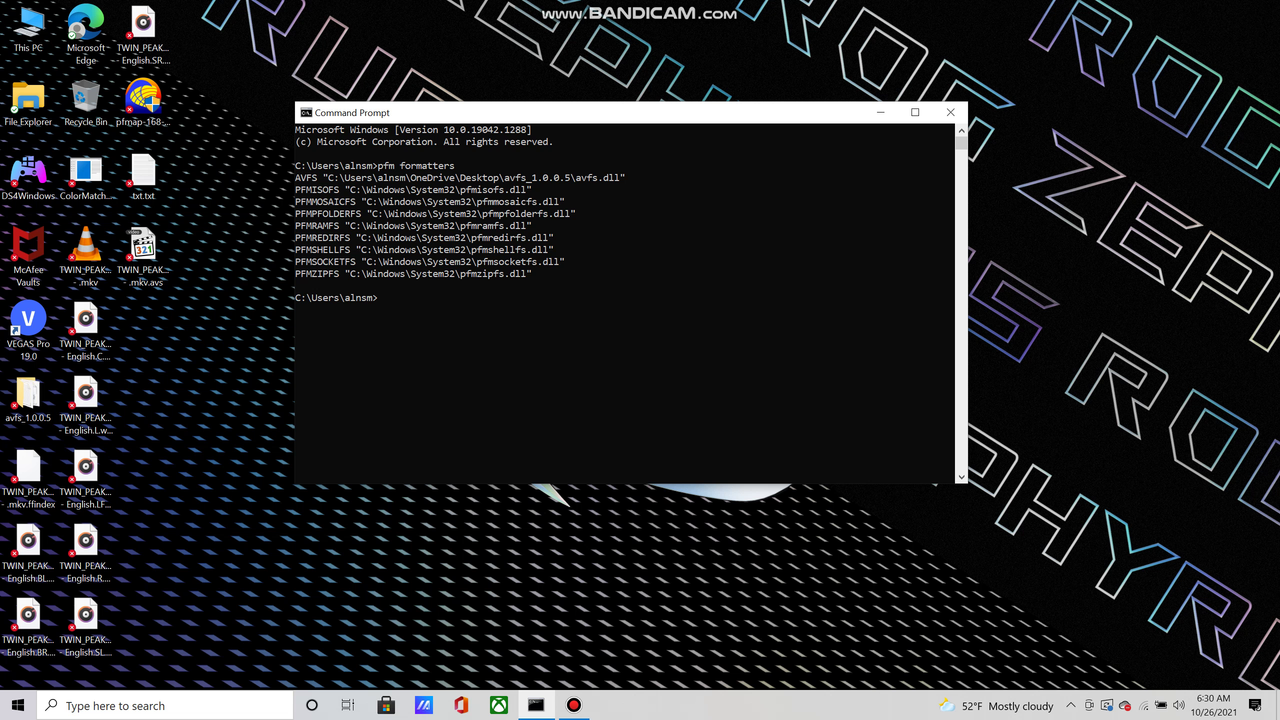Screen dimensions: 1280x720
Task: Launch Microsoft Store from taskbar
Action: coord(386,705)
